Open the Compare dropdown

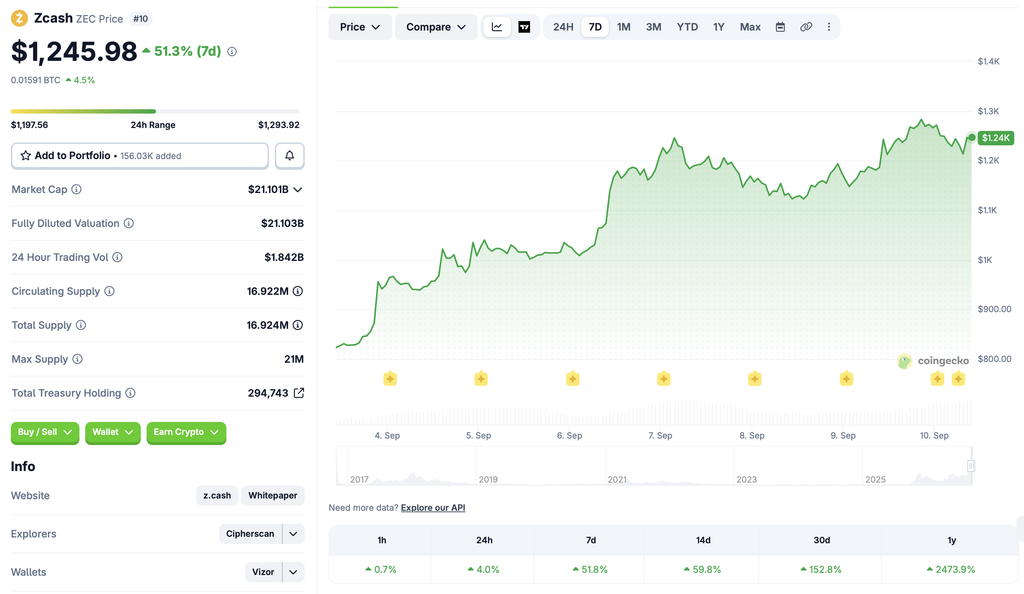click(436, 27)
